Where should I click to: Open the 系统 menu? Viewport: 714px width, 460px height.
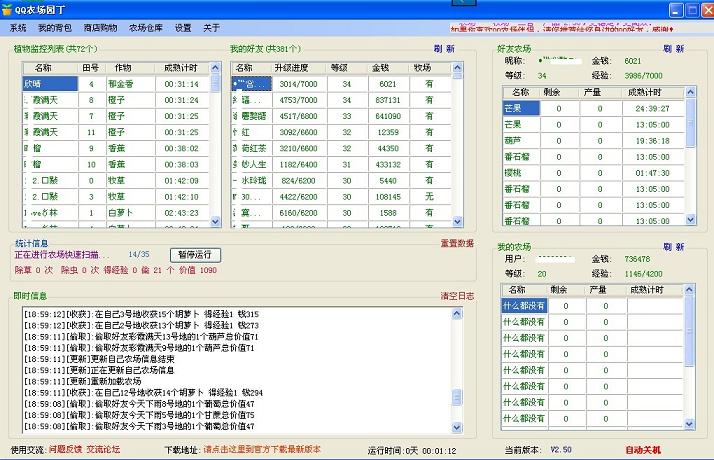[18, 28]
